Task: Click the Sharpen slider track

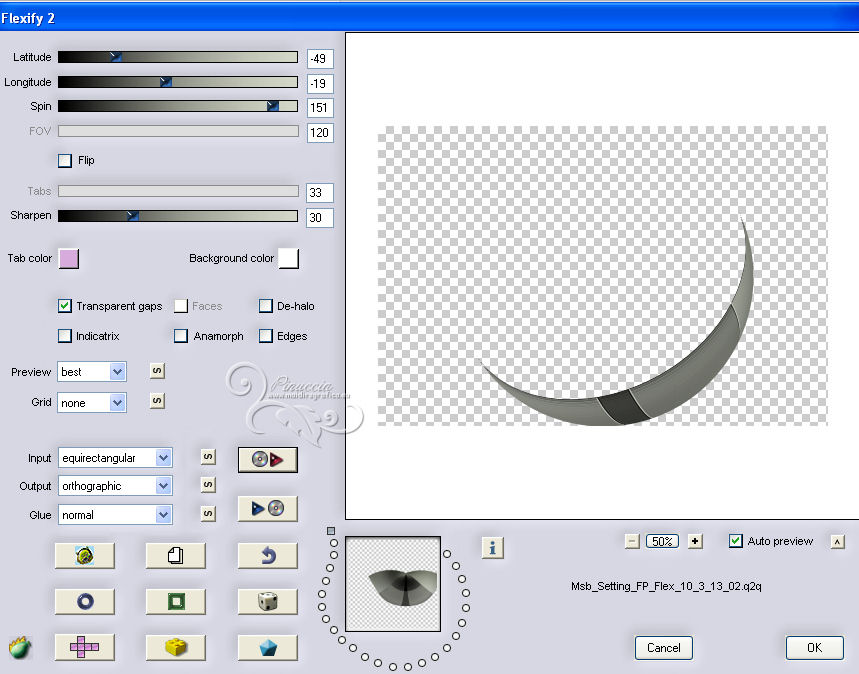Action: (177, 216)
